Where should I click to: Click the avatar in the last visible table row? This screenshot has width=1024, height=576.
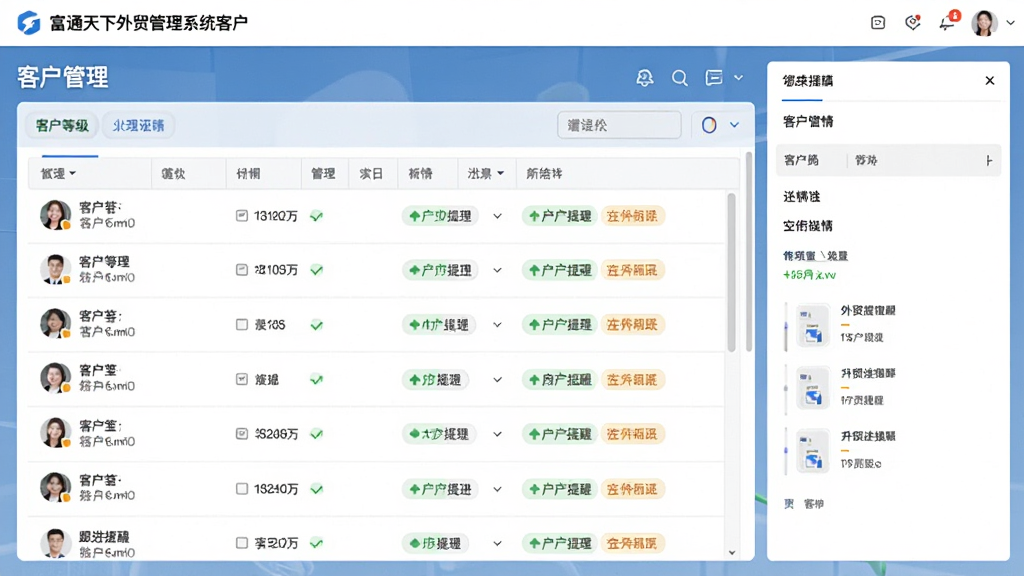[55, 543]
